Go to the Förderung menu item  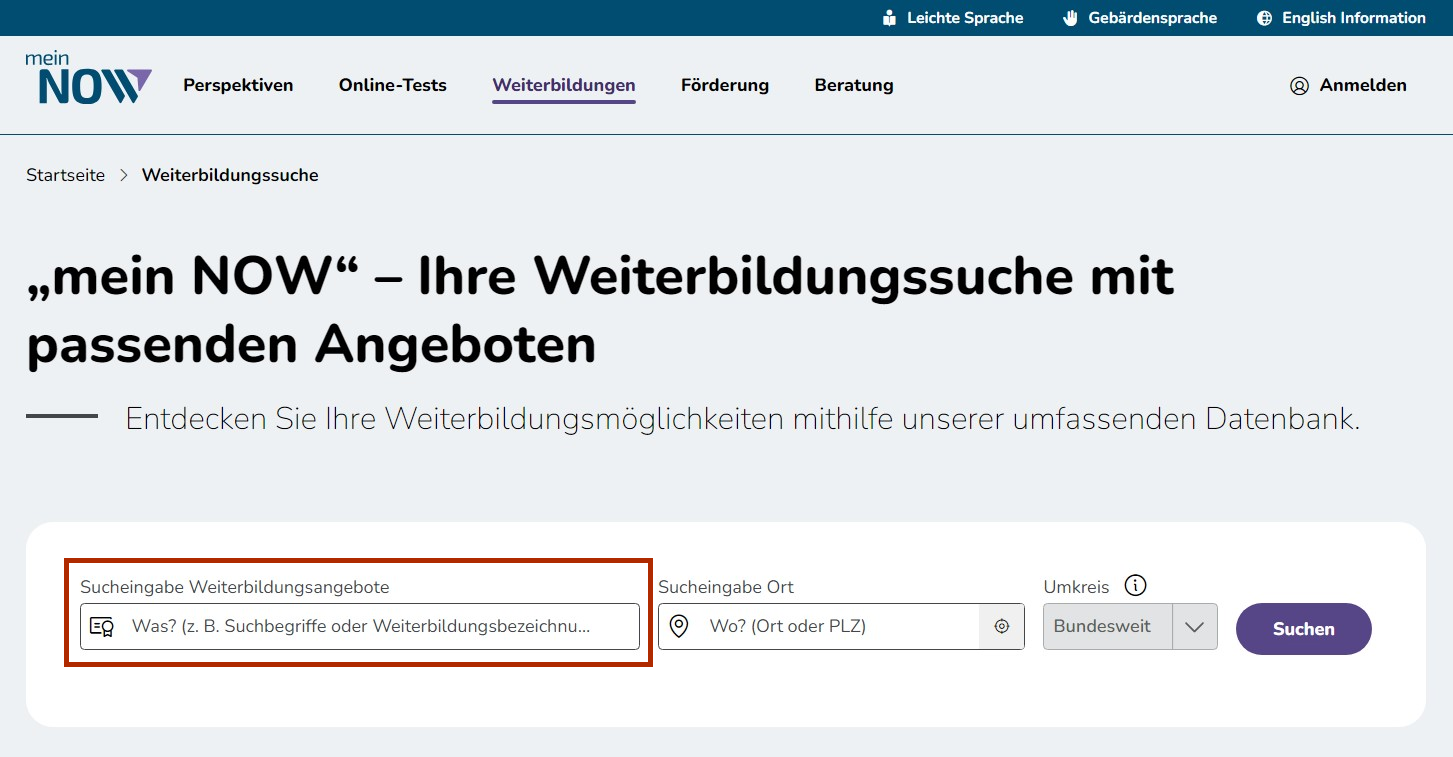pyautogui.click(x=725, y=85)
